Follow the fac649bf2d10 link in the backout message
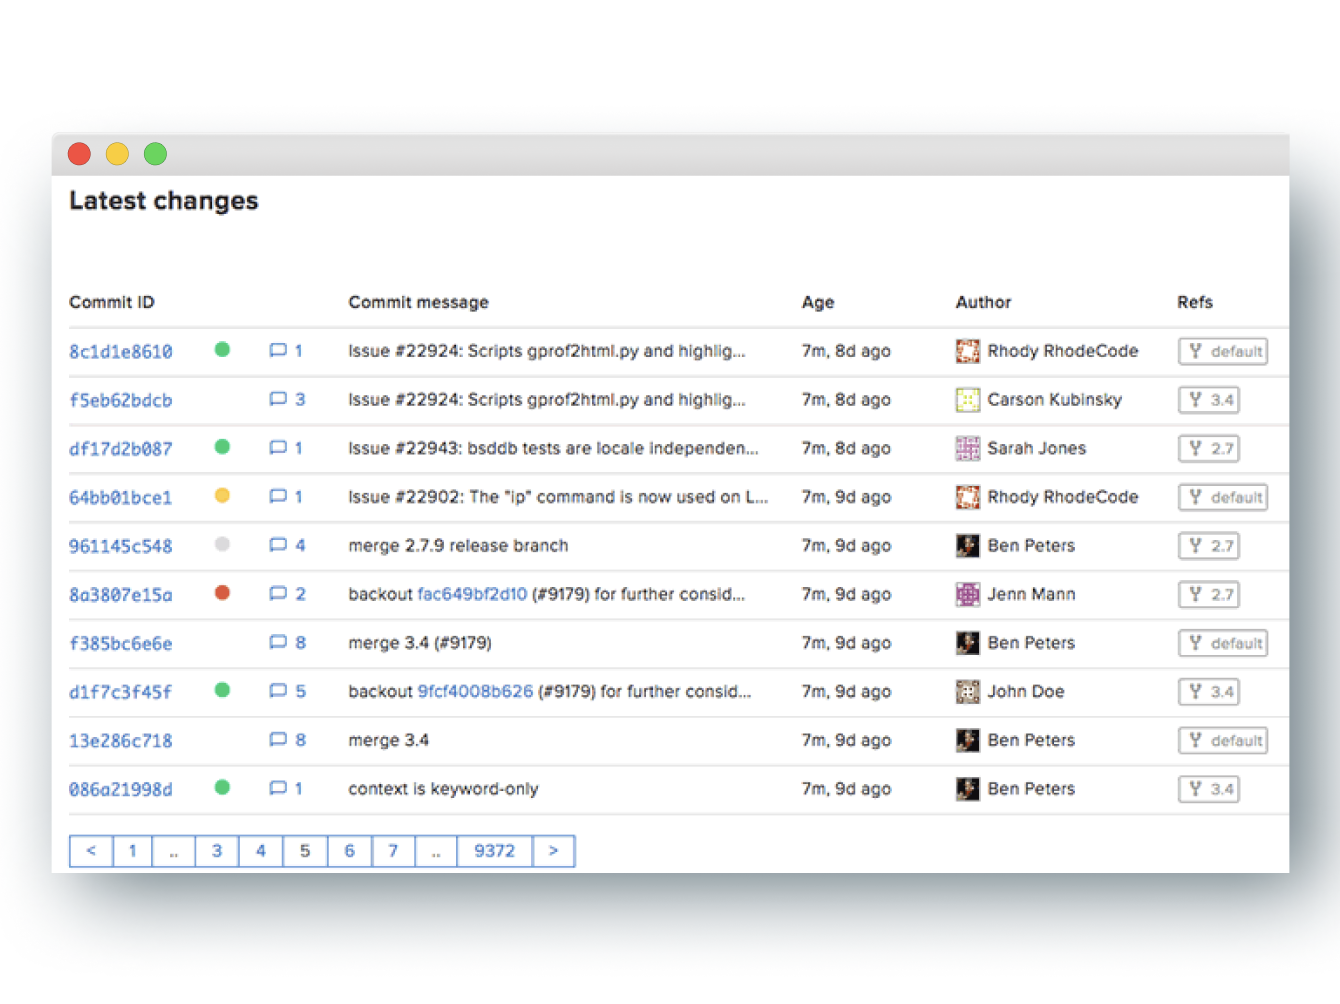 point(473,594)
